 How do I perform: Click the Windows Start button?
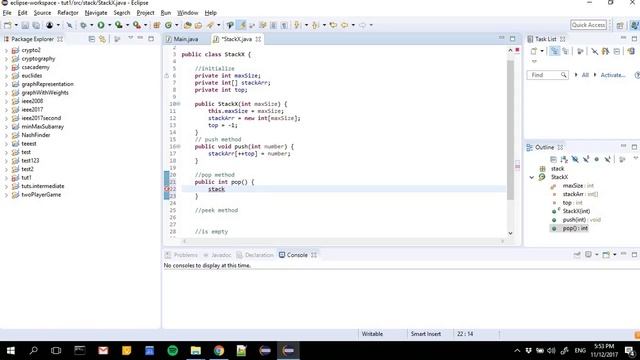click(11, 350)
